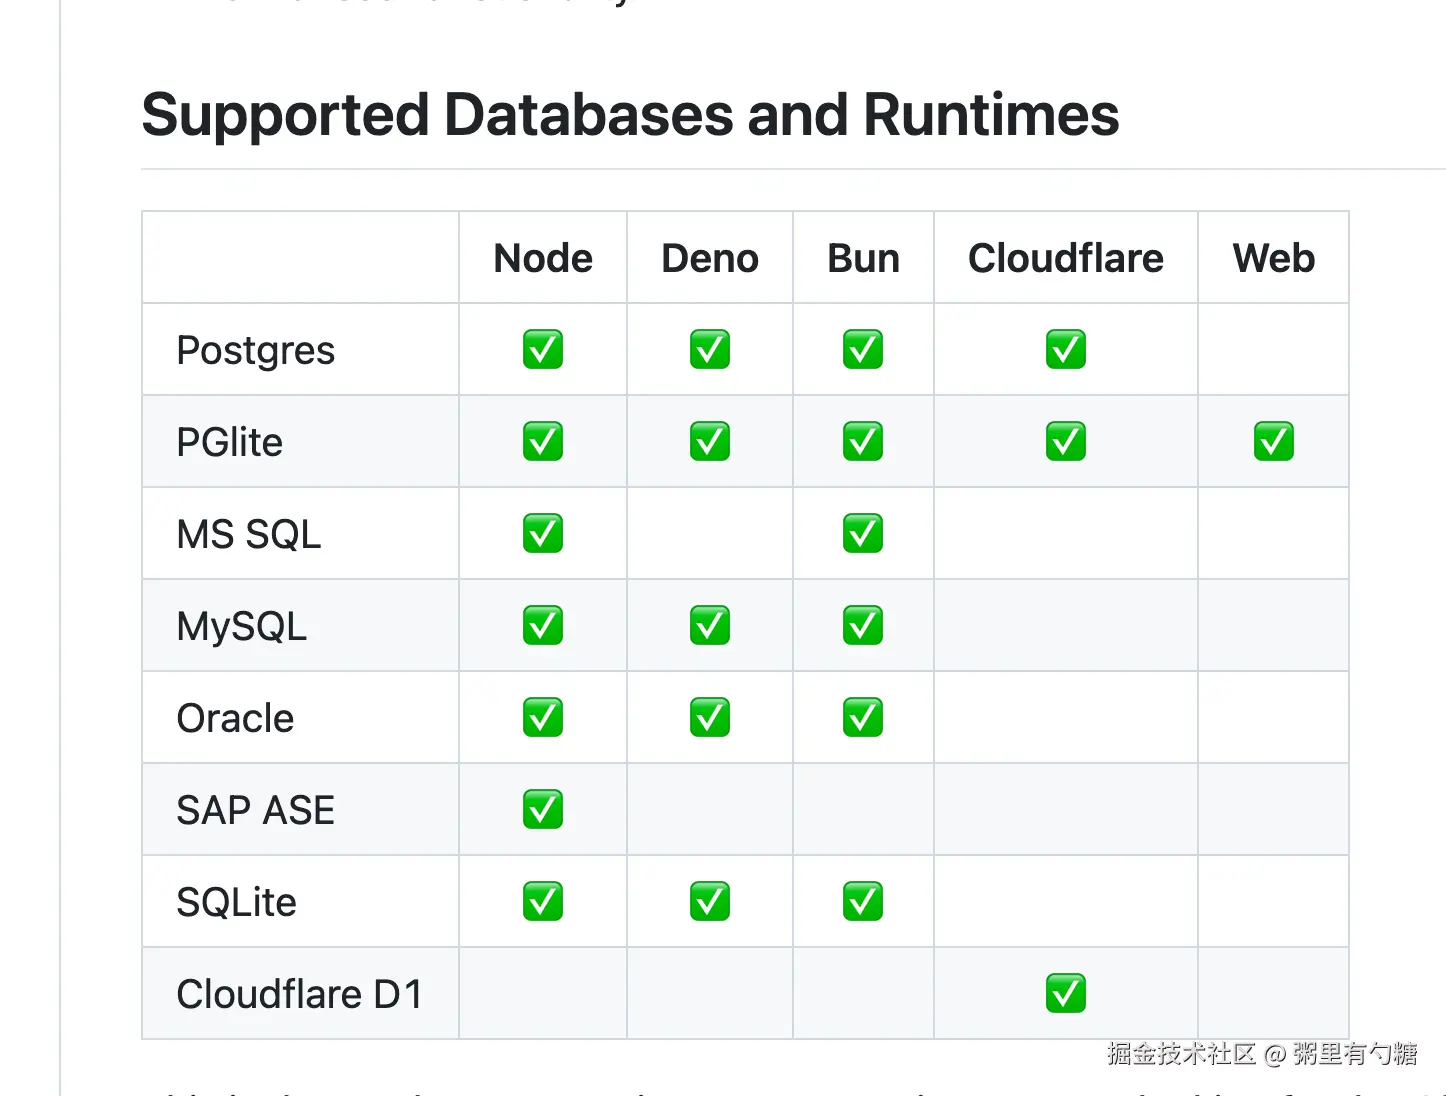Click the MySQL Node checkmark
This screenshot has width=1446, height=1096.
pos(543,626)
